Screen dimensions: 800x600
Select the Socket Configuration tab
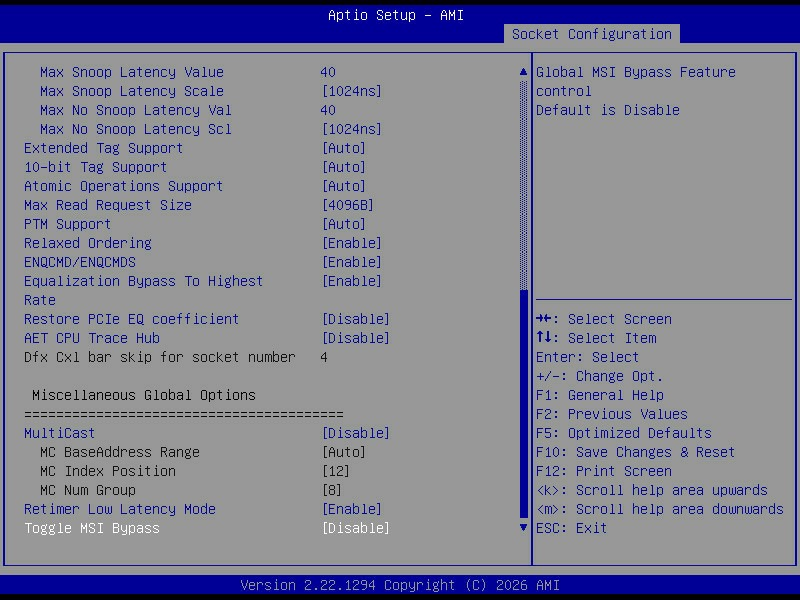(x=591, y=34)
